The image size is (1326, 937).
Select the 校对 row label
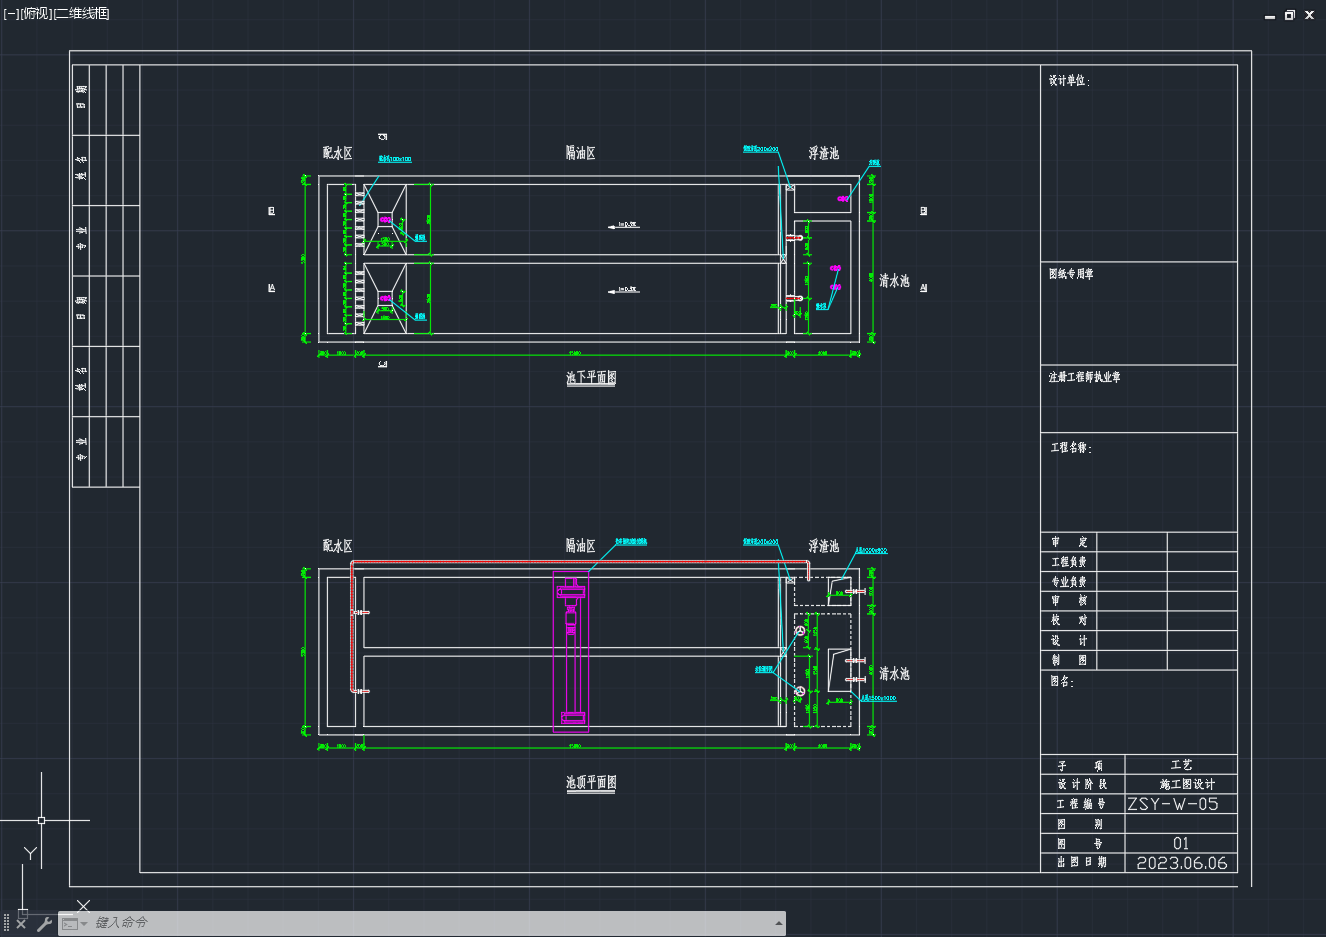pyautogui.click(x=1069, y=620)
